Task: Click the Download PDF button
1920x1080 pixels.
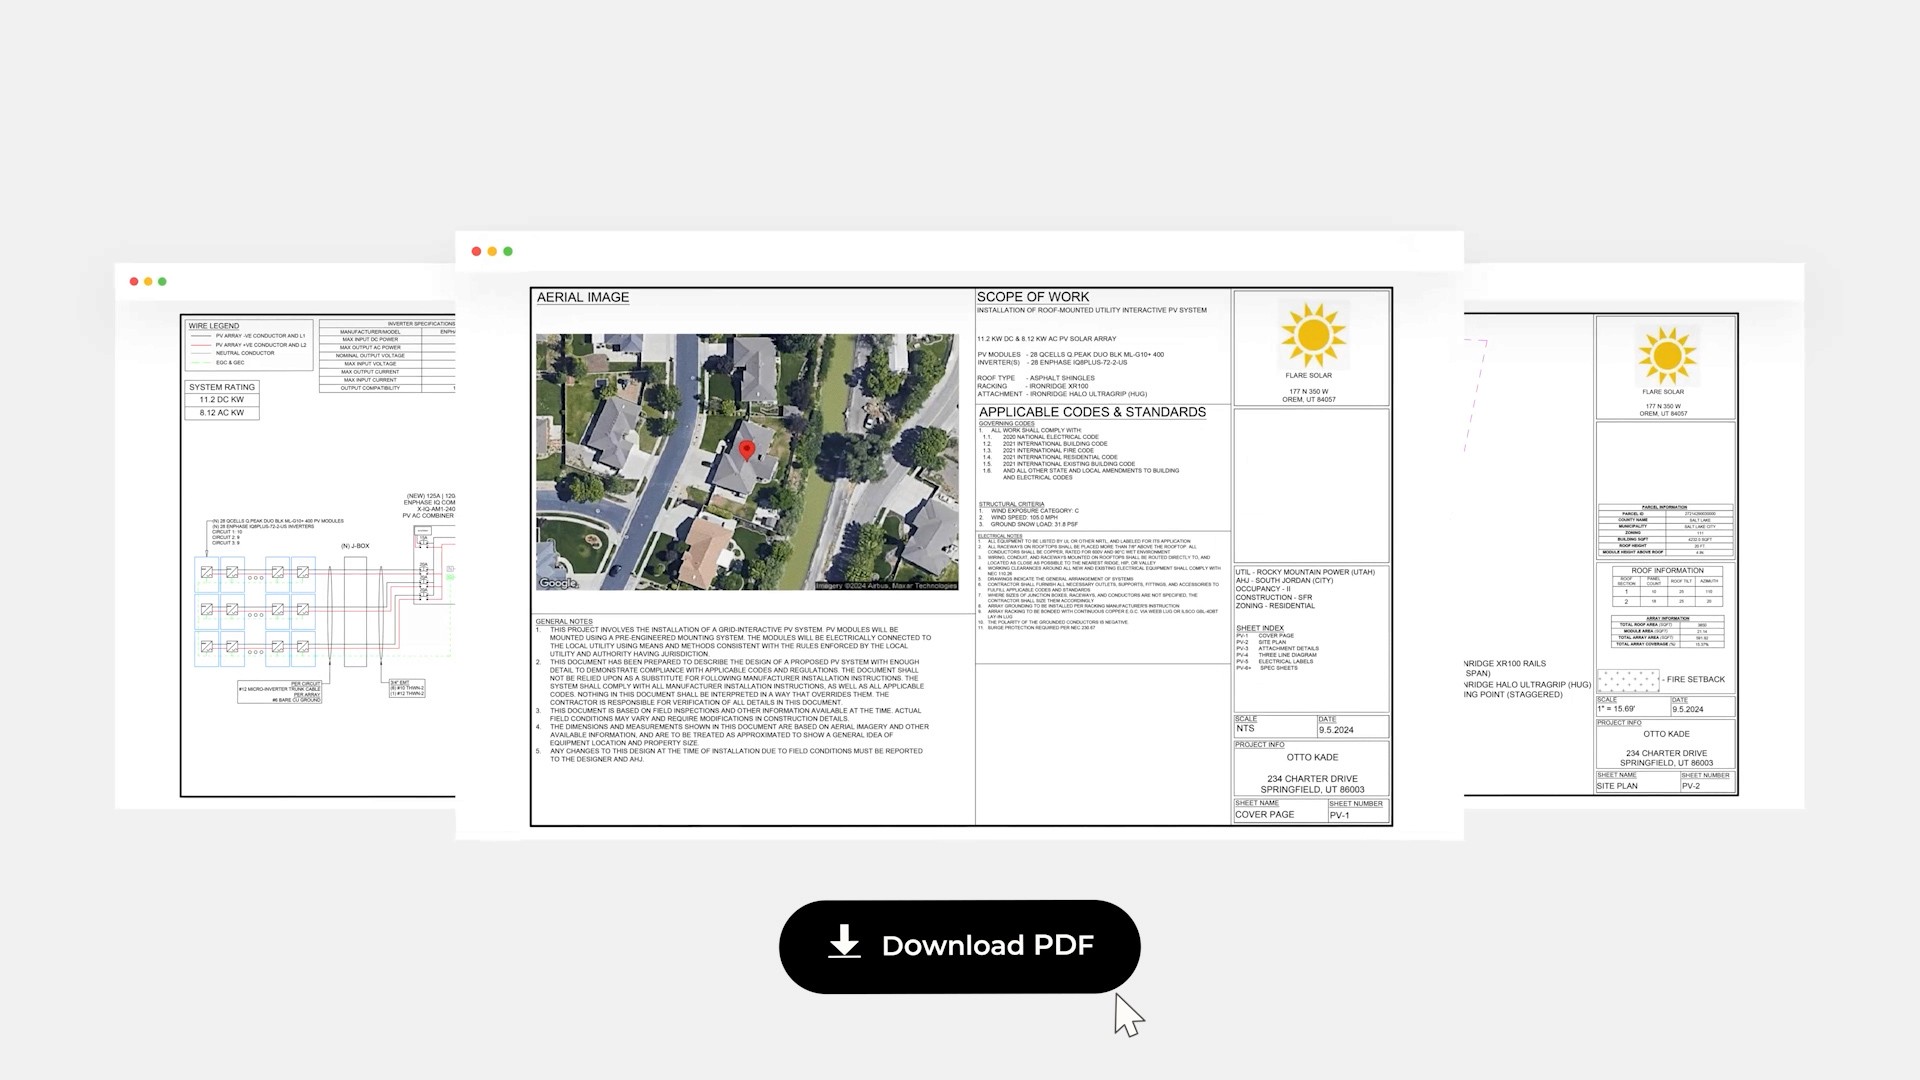Action: click(x=959, y=946)
